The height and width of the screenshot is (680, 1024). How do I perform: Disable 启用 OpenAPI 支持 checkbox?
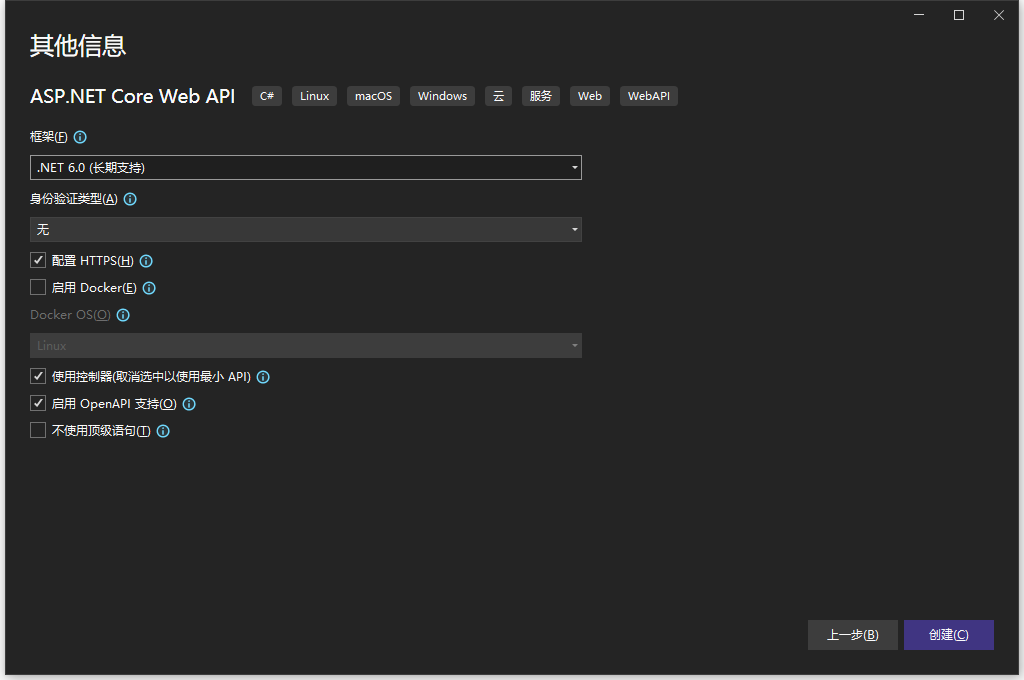[x=38, y=403]
